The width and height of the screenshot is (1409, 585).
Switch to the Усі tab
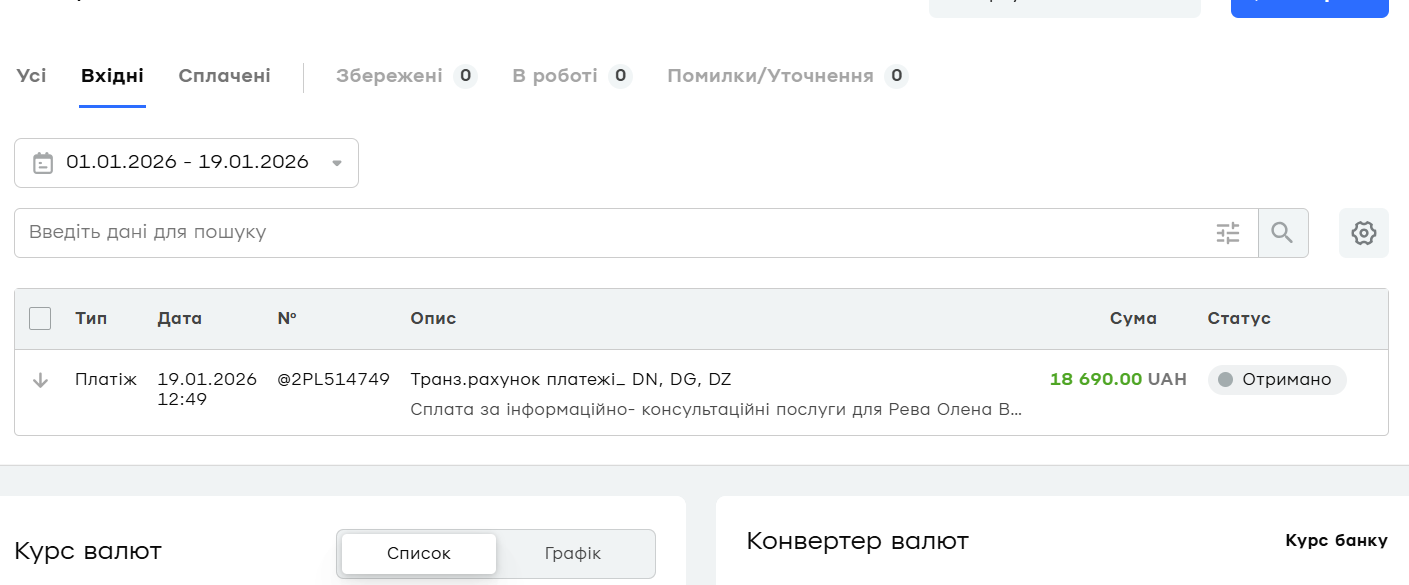(x=31, y=76)
